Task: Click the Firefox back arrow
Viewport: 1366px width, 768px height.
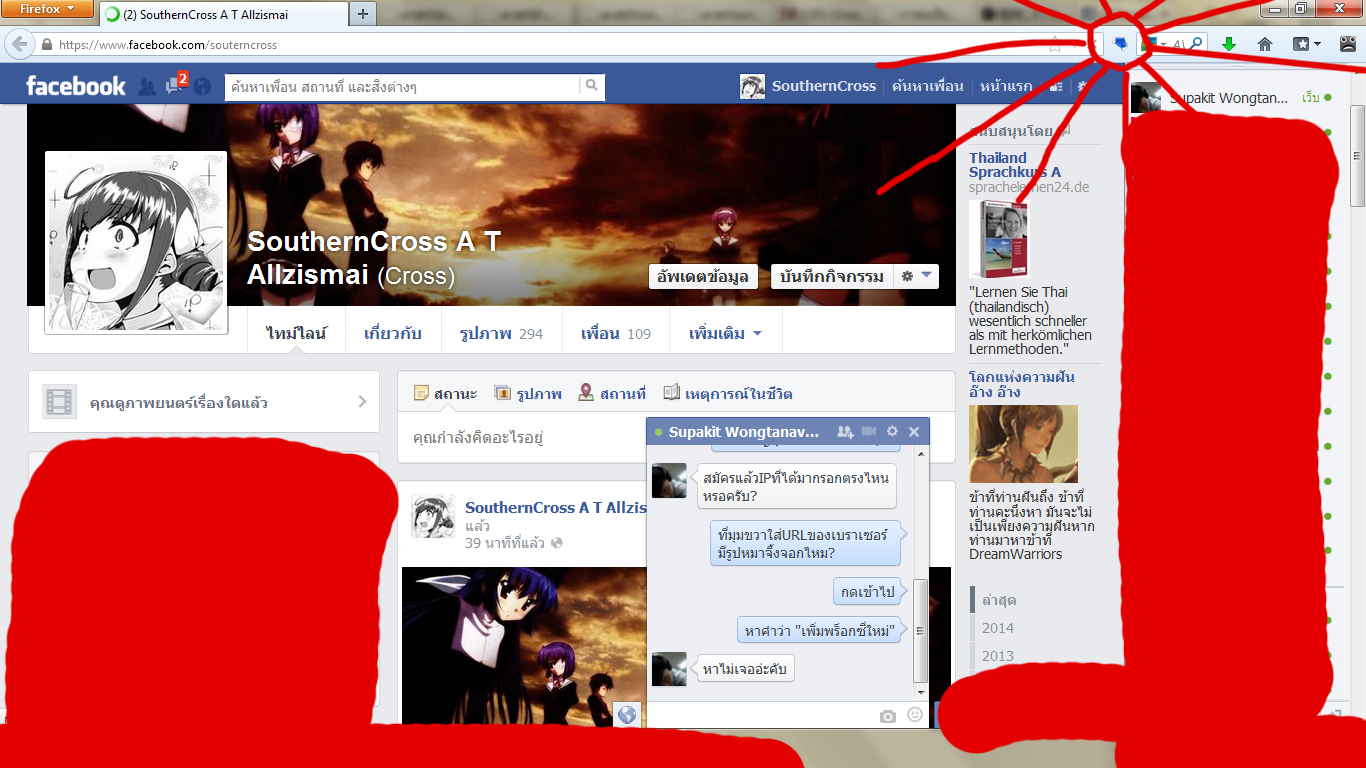Action: point(19,44)
